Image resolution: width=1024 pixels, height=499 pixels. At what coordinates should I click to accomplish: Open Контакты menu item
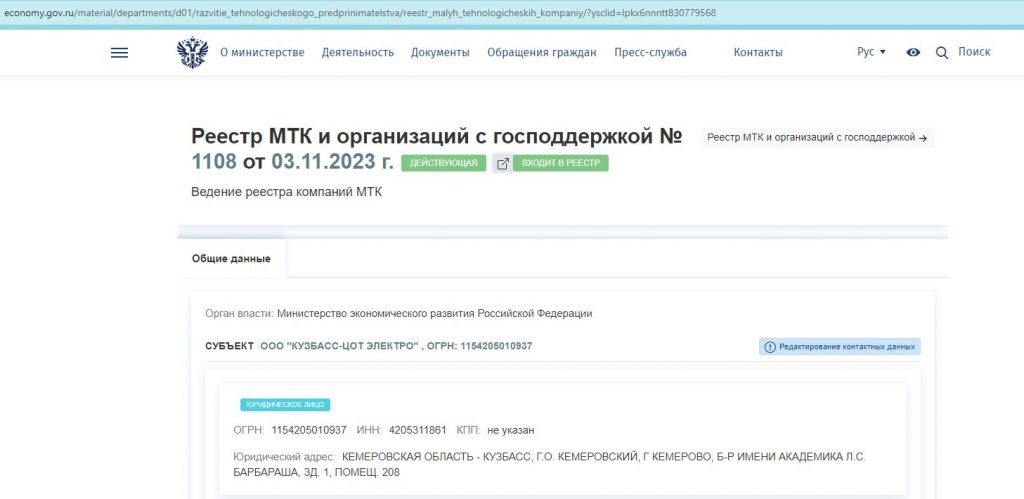pos(758,53)
